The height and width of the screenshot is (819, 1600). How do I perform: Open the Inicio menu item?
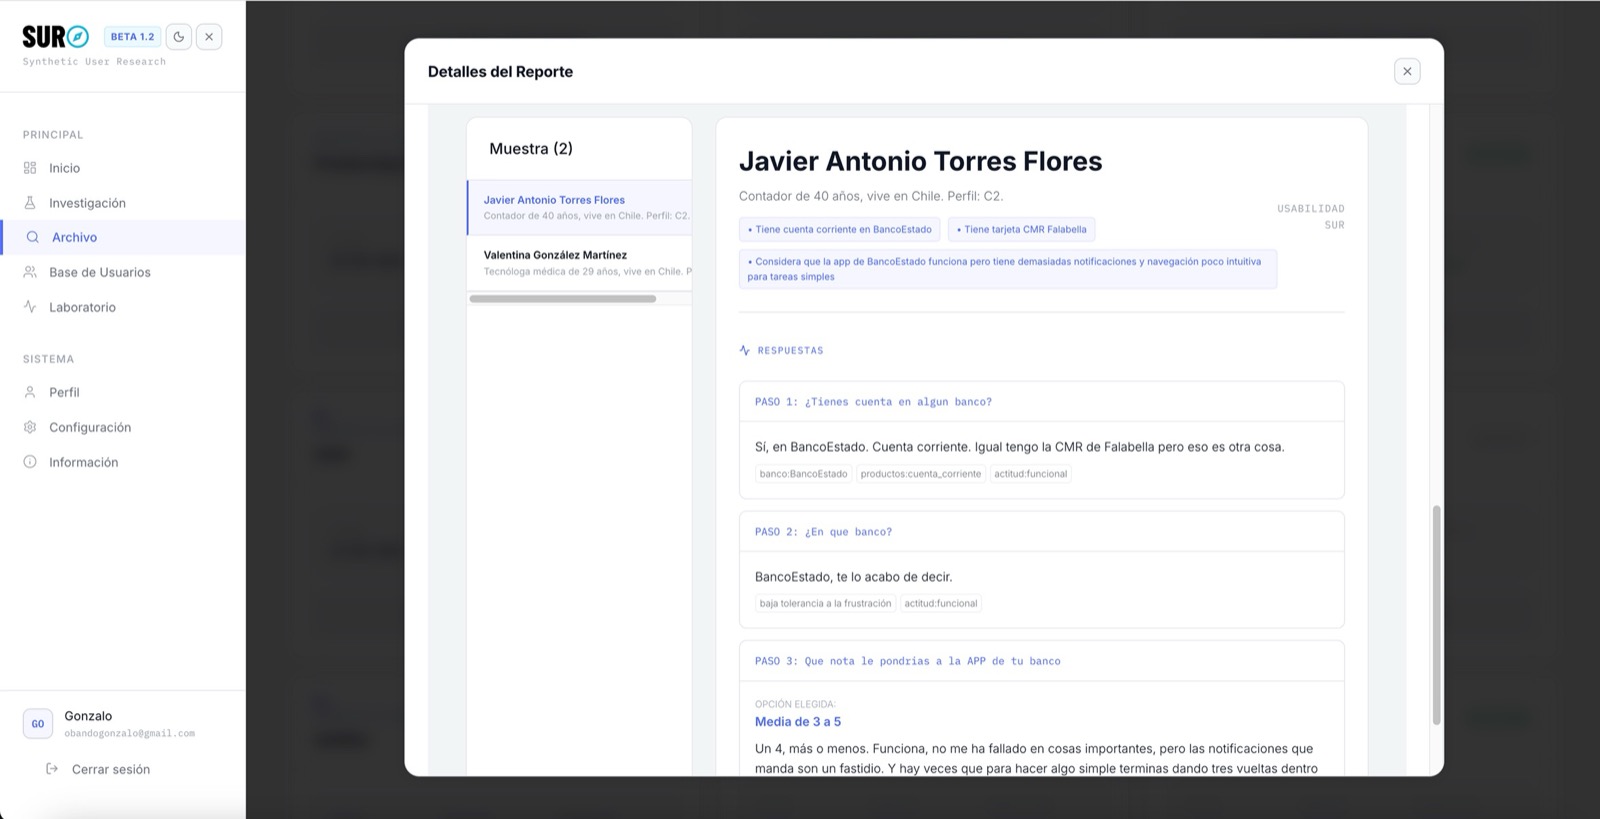pyautogui.click(x=122, y=168)
